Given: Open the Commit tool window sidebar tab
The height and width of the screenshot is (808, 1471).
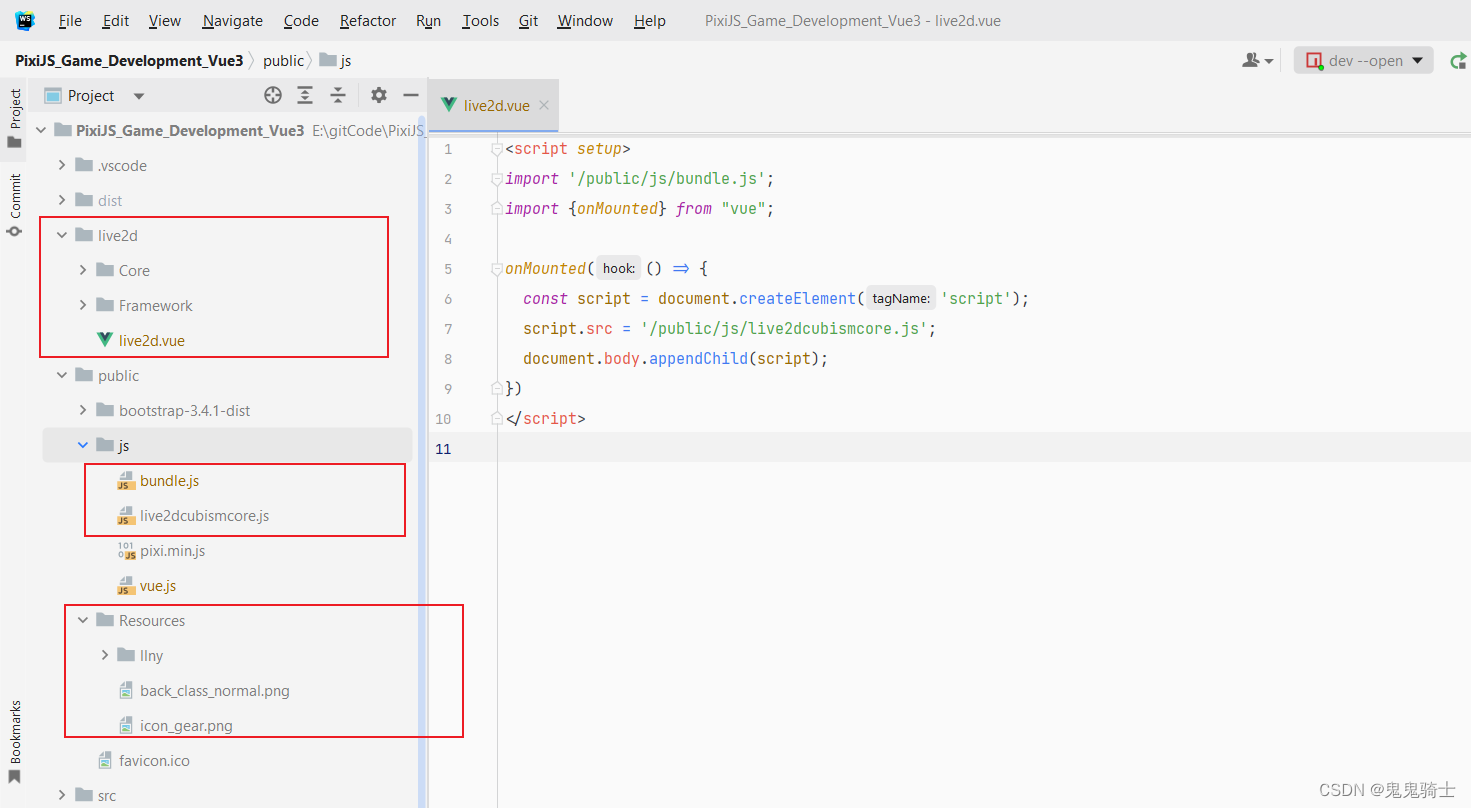Looking at the screenshot, I should point(15,205).
